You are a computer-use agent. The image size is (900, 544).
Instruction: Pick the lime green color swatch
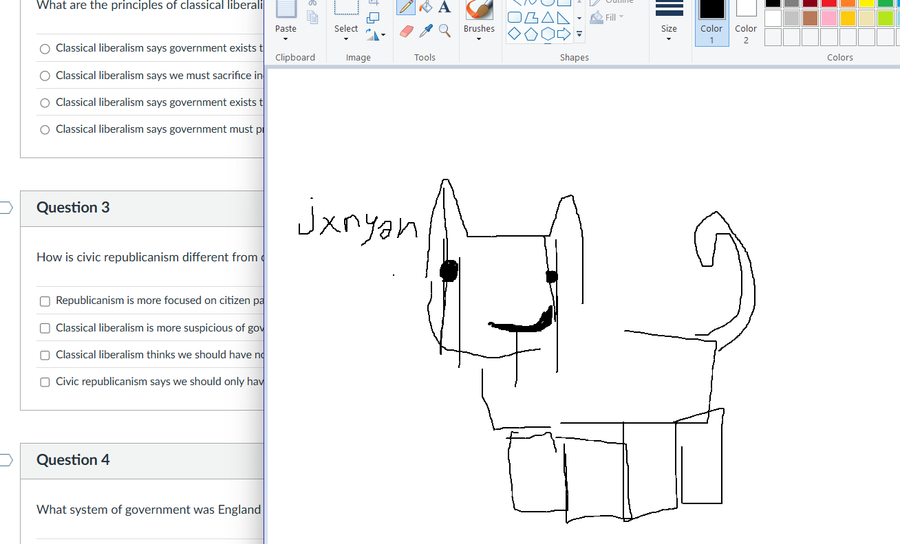click(x=886, y=18)
